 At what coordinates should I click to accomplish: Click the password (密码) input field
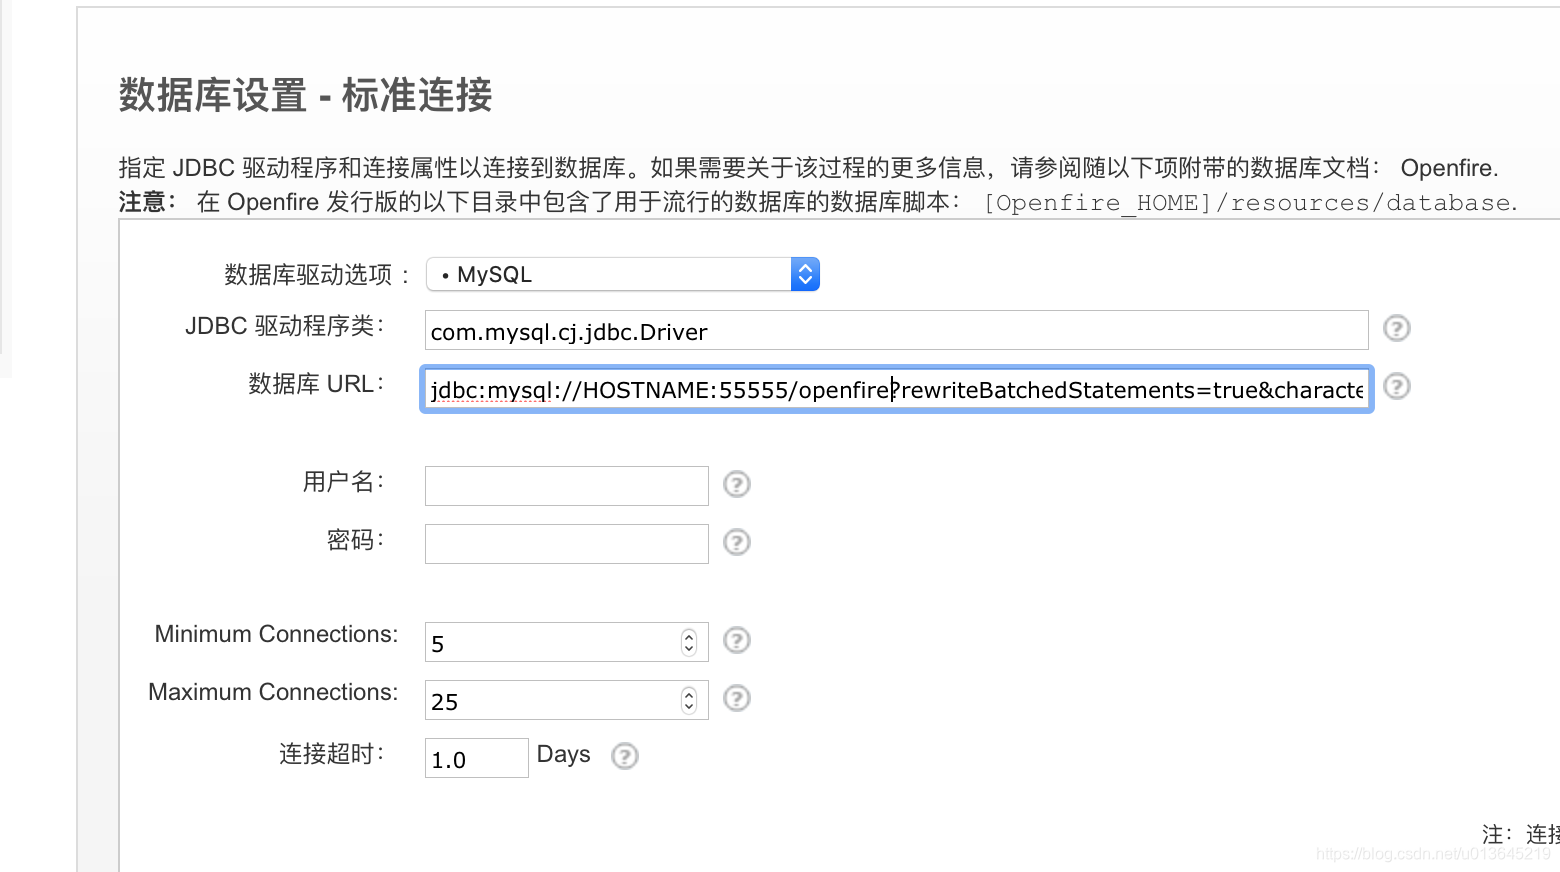coord(566,544)
